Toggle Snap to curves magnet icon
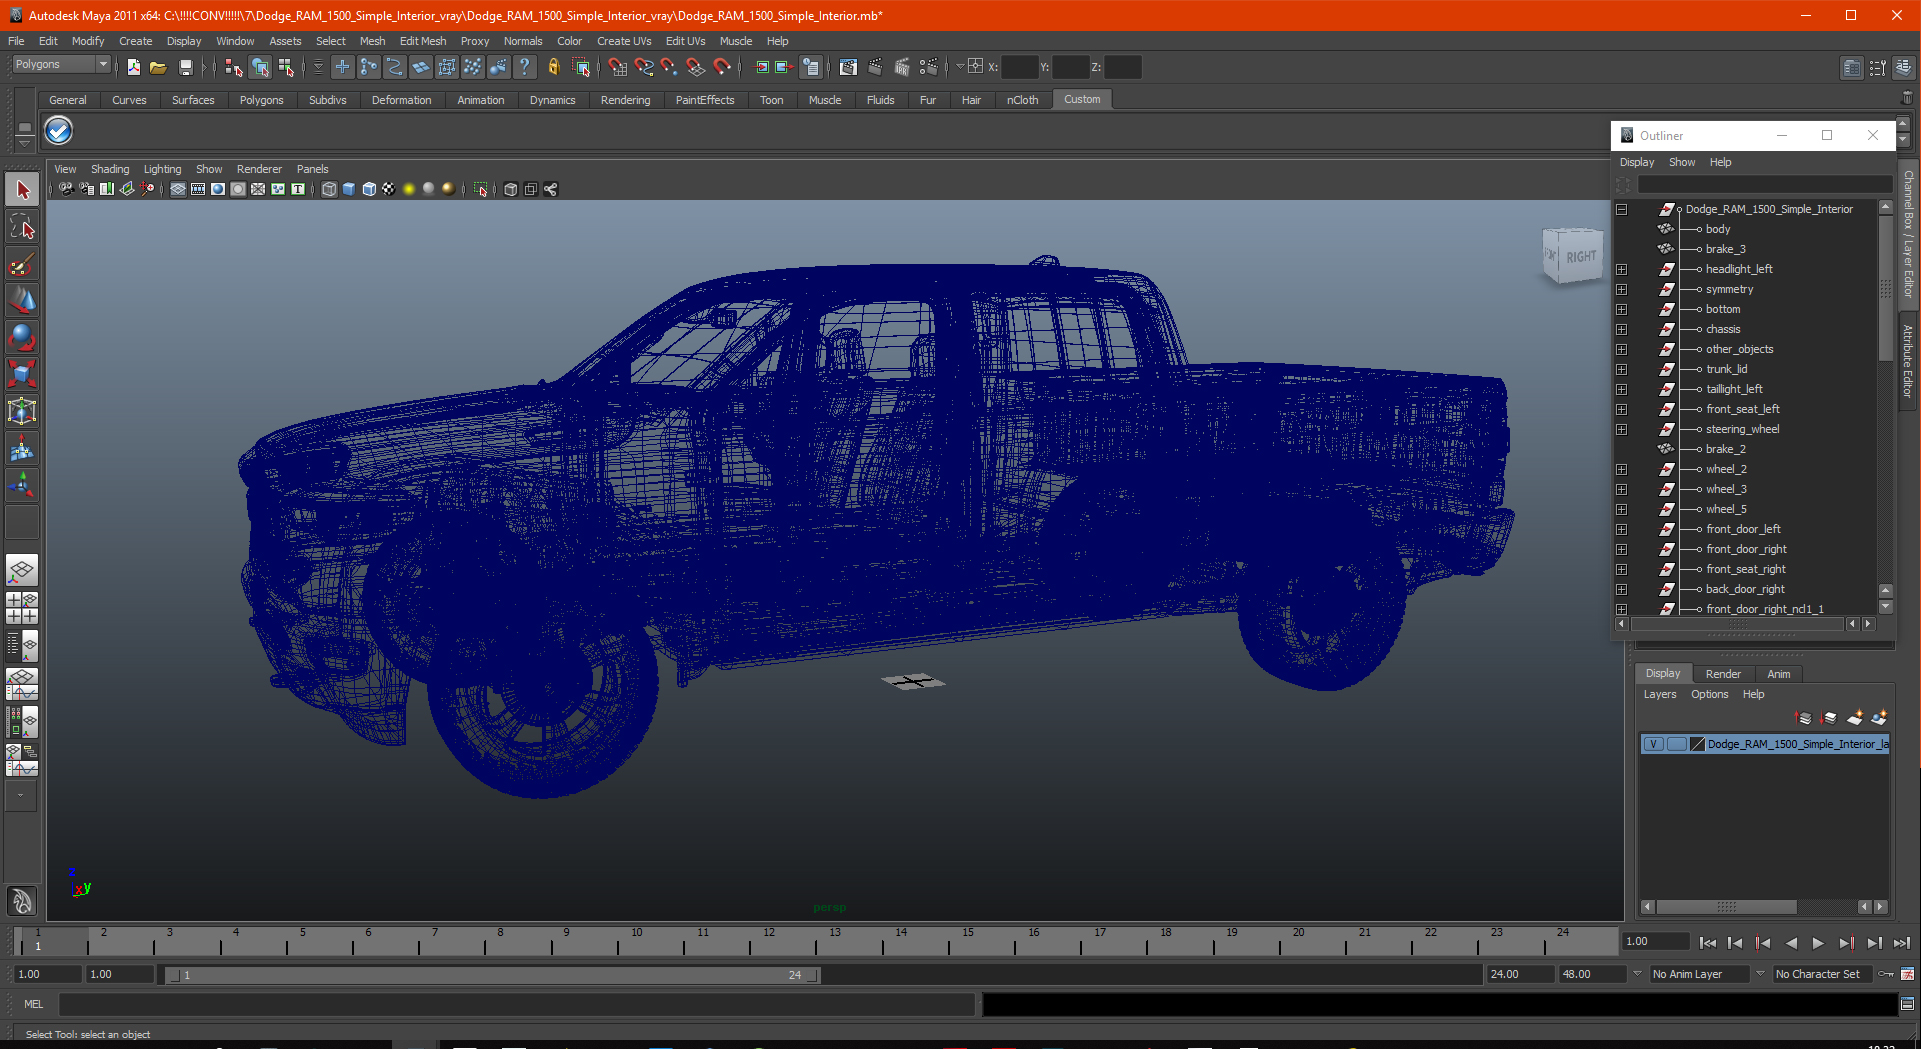The width and height of the screenshot is (1921, 1049). tap(644, 67)
